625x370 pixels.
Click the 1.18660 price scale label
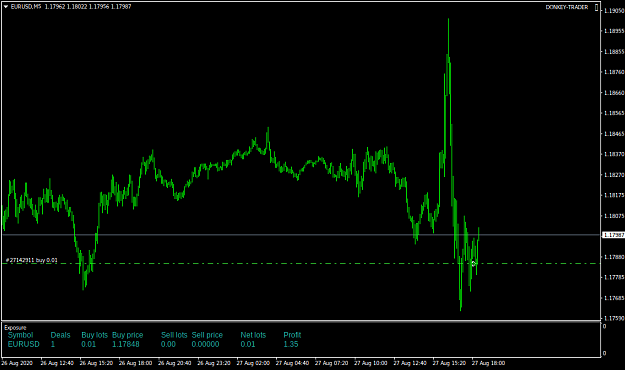click(x=614, y=93)
